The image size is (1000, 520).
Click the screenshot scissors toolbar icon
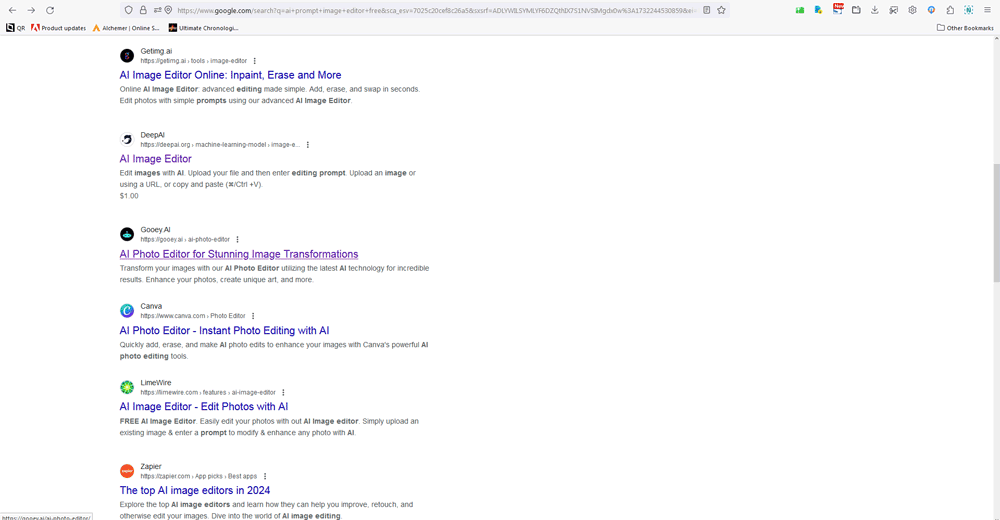click(x=893, y=10)
